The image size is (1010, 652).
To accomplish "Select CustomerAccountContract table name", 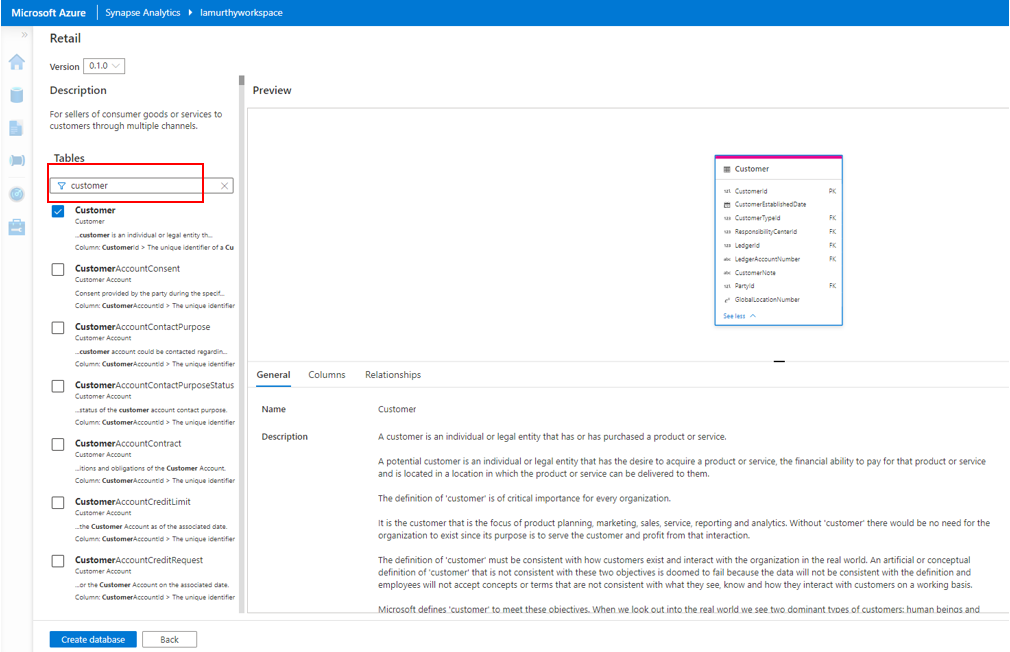I will tap(128, 443).
